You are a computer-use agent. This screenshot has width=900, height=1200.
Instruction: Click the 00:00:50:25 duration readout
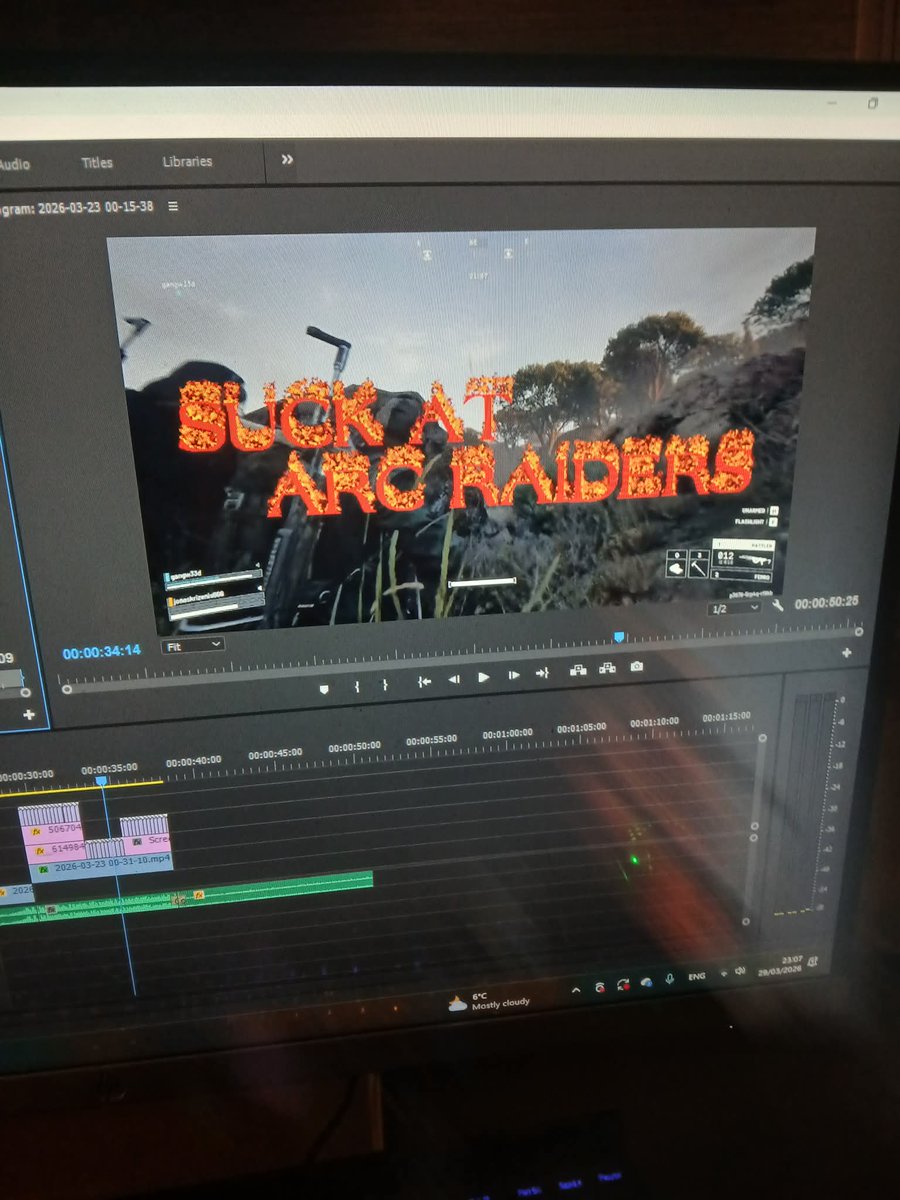pos(827,604)
